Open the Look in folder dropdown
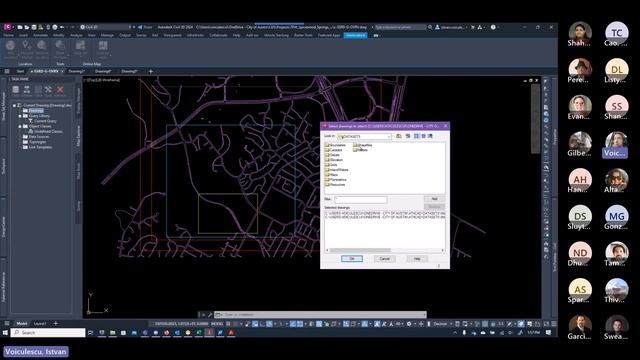Image resolution: width=640 pixels, height=360 pixels. 389,136
